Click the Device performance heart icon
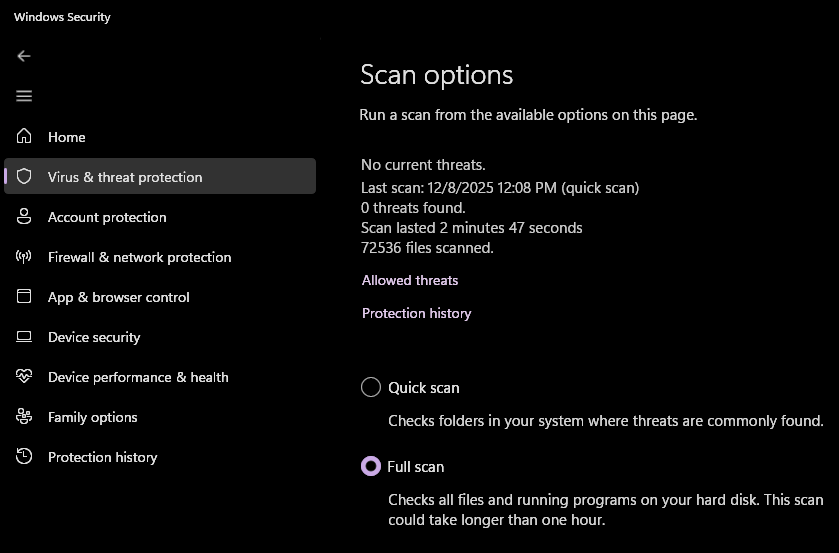Image resolution: width=839 pixels, height=553 pixels. (x=25, y=377)
